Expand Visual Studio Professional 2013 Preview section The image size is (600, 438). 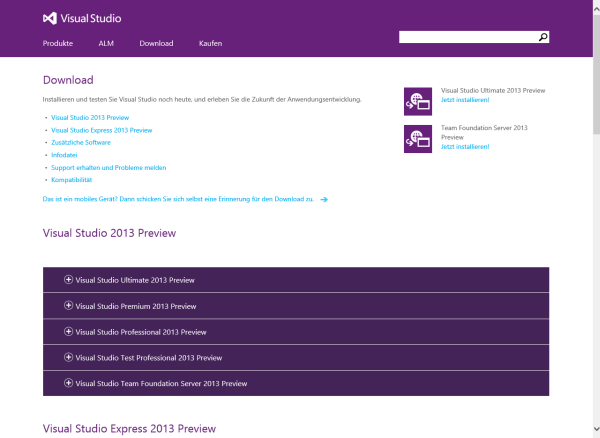pyautogui.click(x=296, y=332)
